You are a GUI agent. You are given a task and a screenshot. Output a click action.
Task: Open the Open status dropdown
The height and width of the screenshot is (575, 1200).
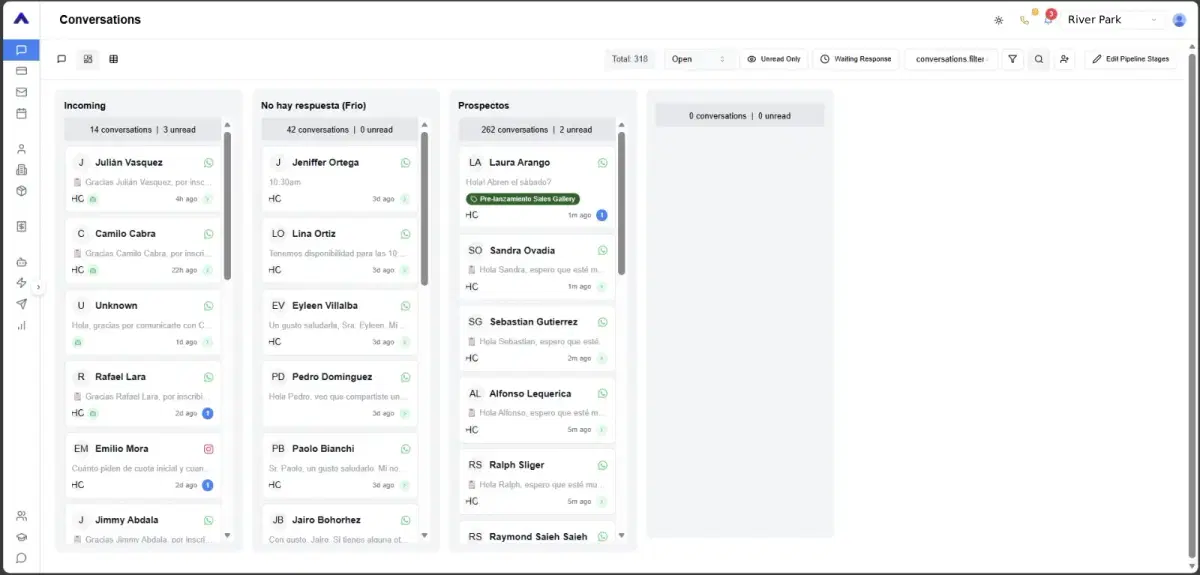point(698,59)
